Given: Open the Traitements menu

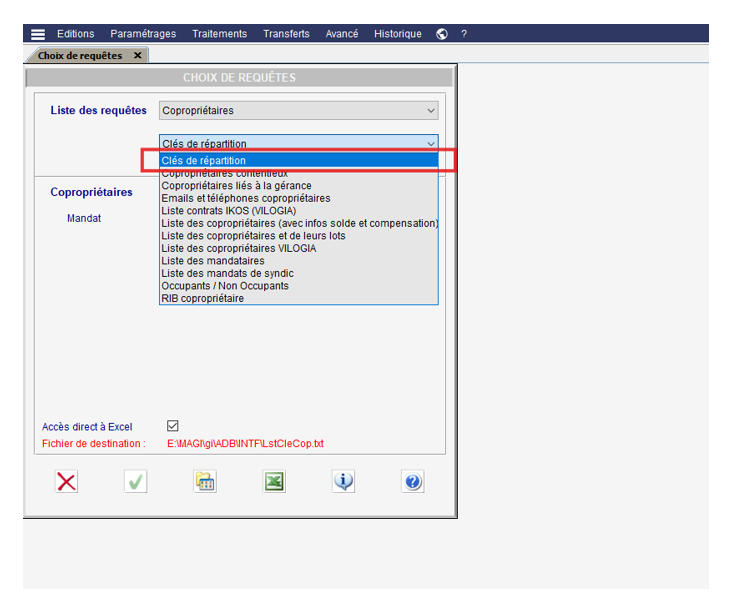Looking at the screenshot, I should click(219, 34).
